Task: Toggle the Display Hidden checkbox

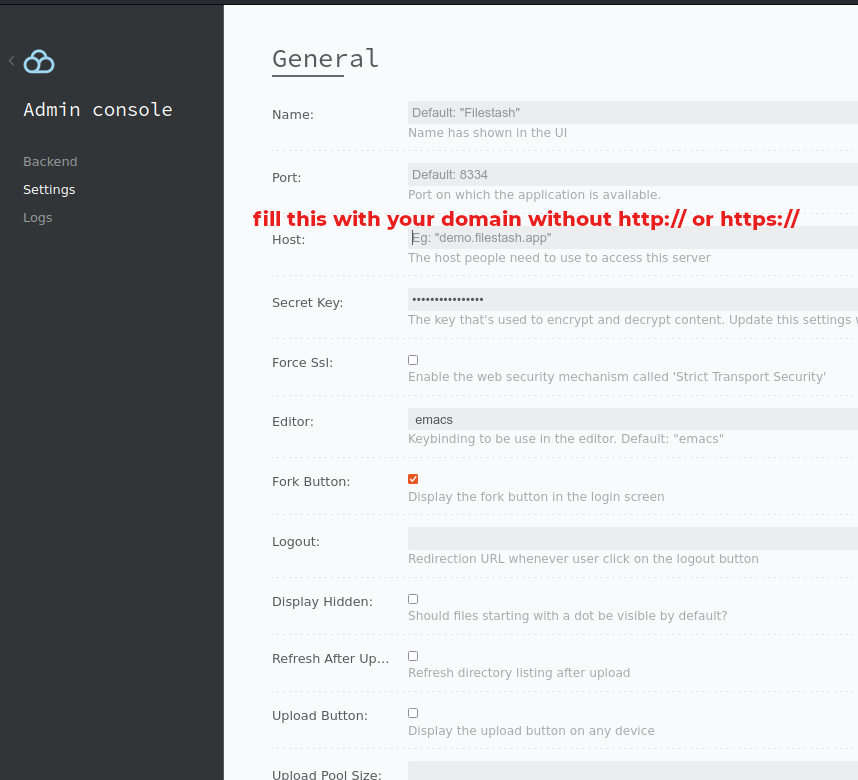Action: 413,599
